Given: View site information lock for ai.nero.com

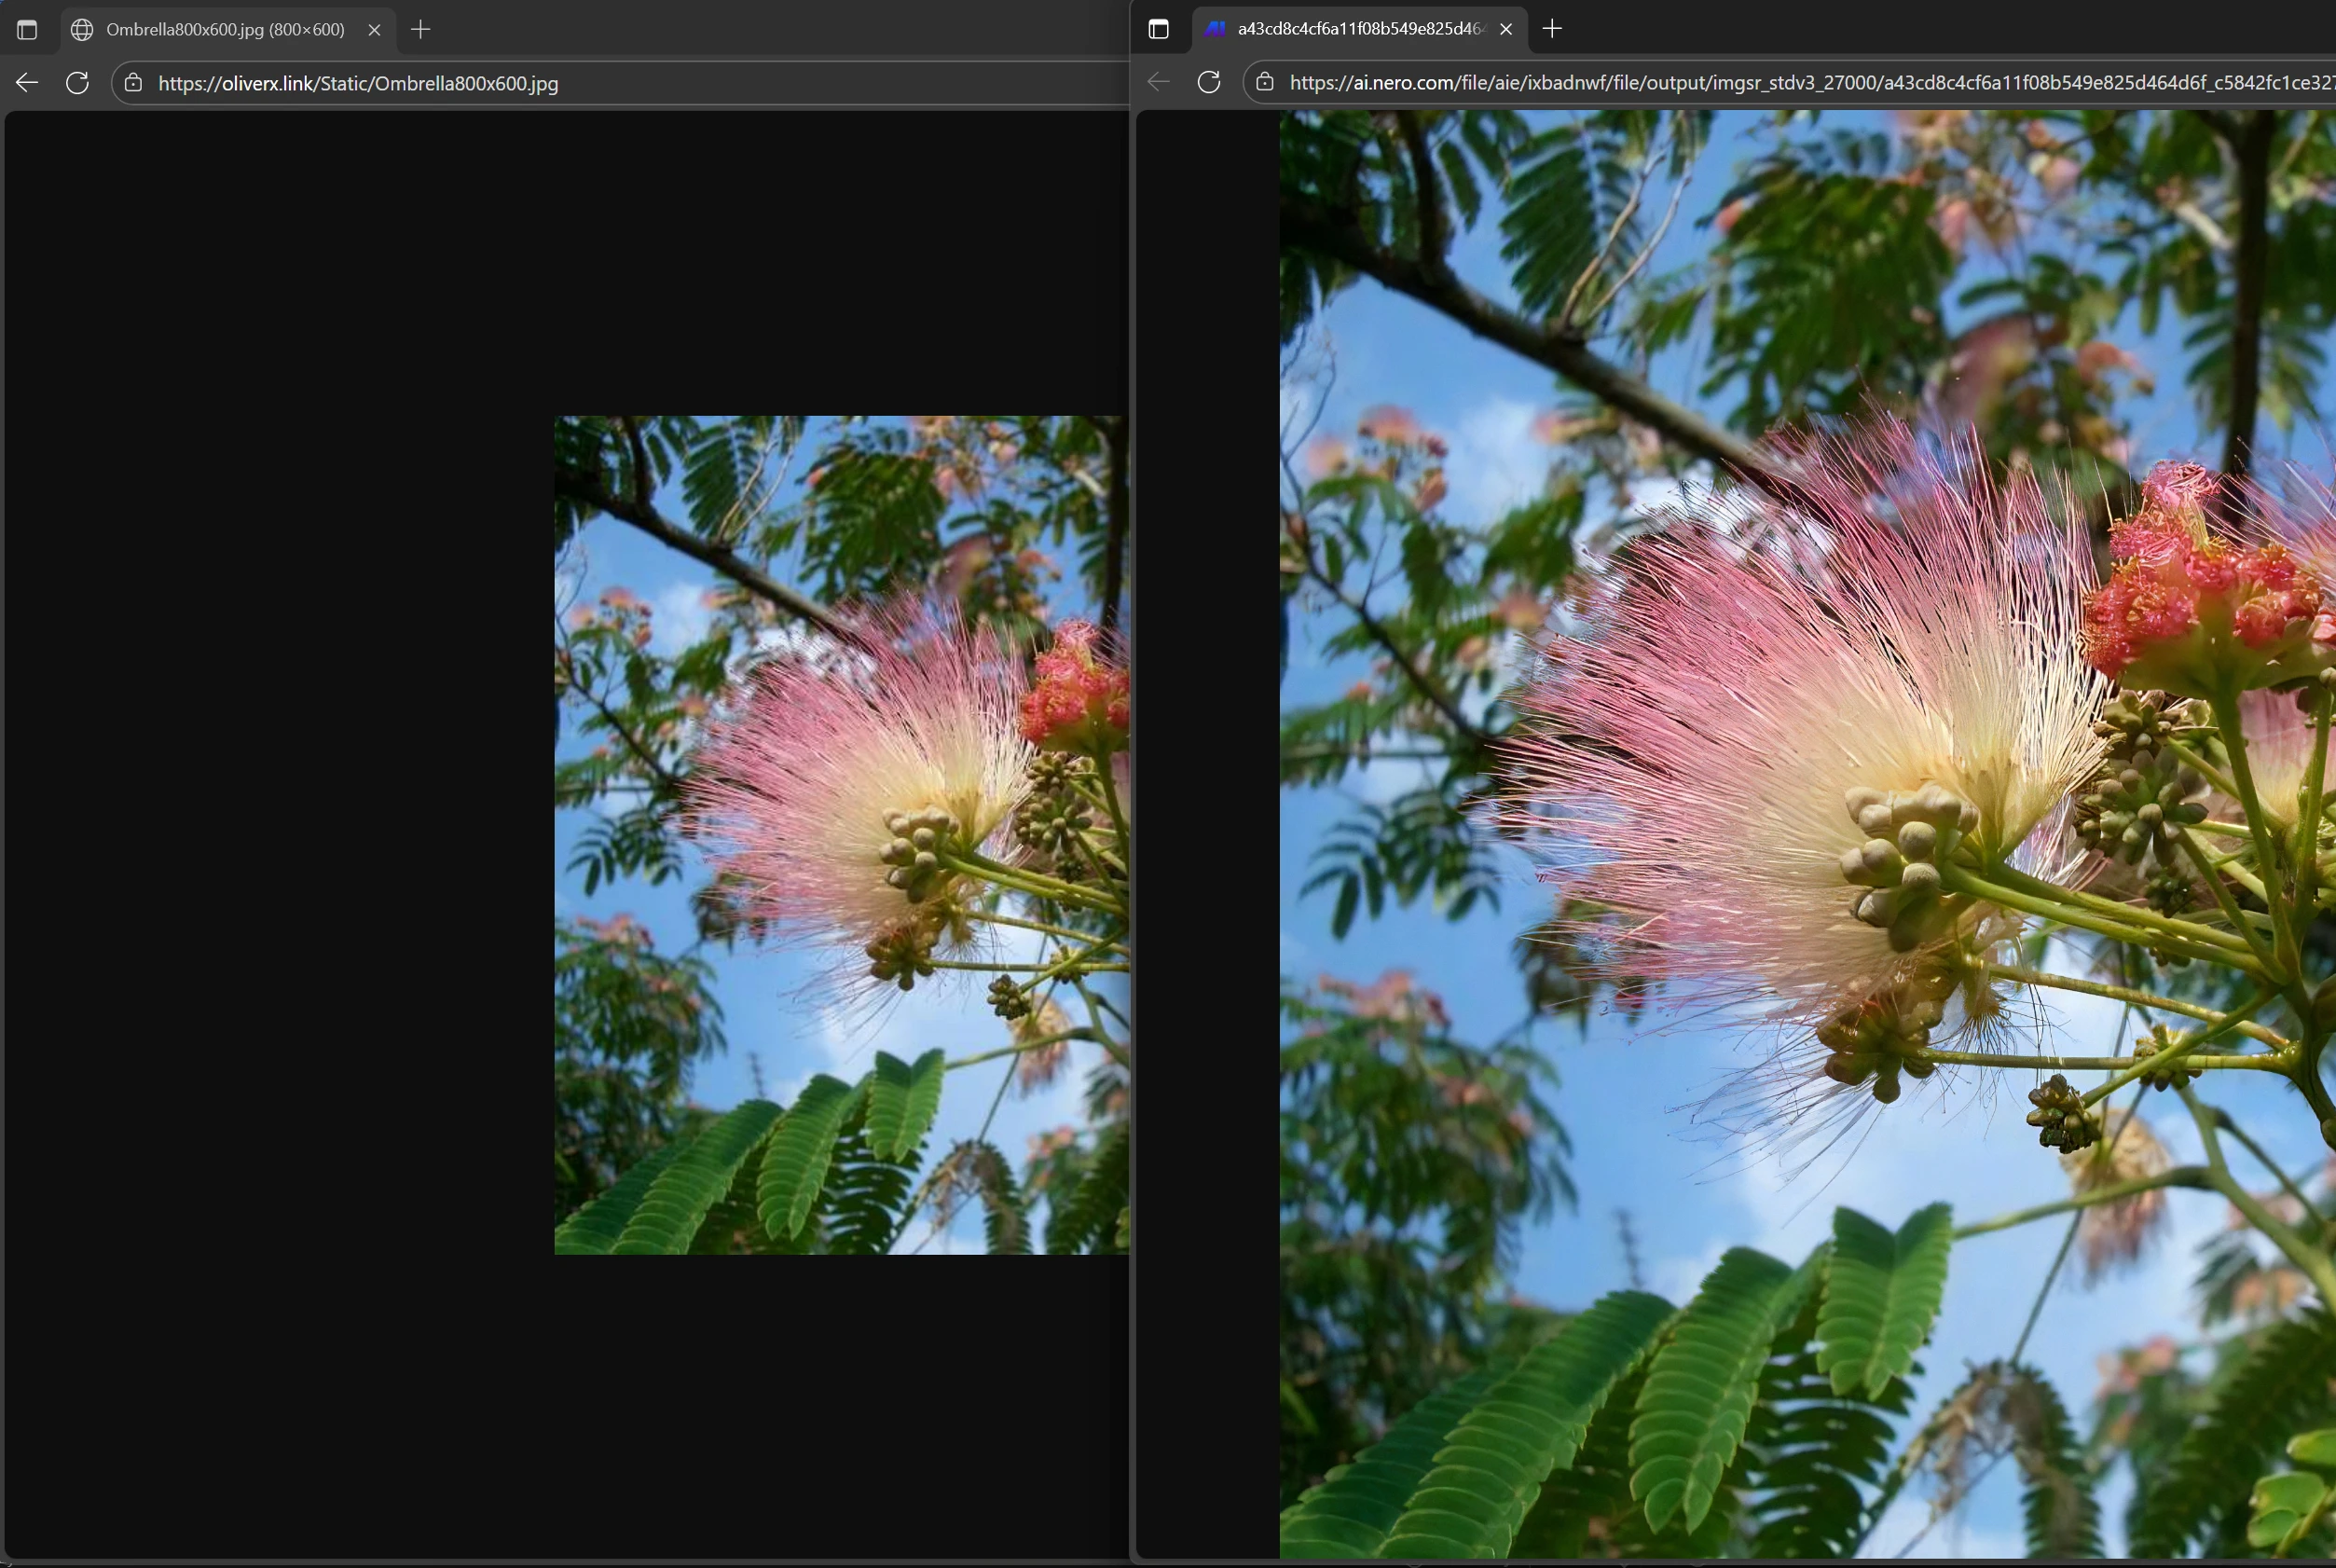Looking at the screenshot, I should pyautogui.click(x=1265, y=82).
